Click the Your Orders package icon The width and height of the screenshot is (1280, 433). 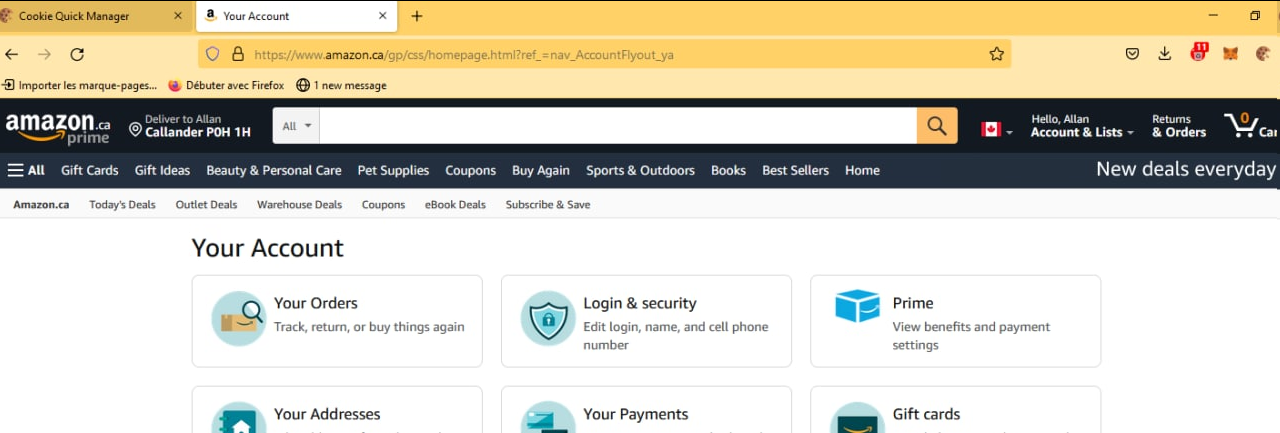[x=239, y=319]
